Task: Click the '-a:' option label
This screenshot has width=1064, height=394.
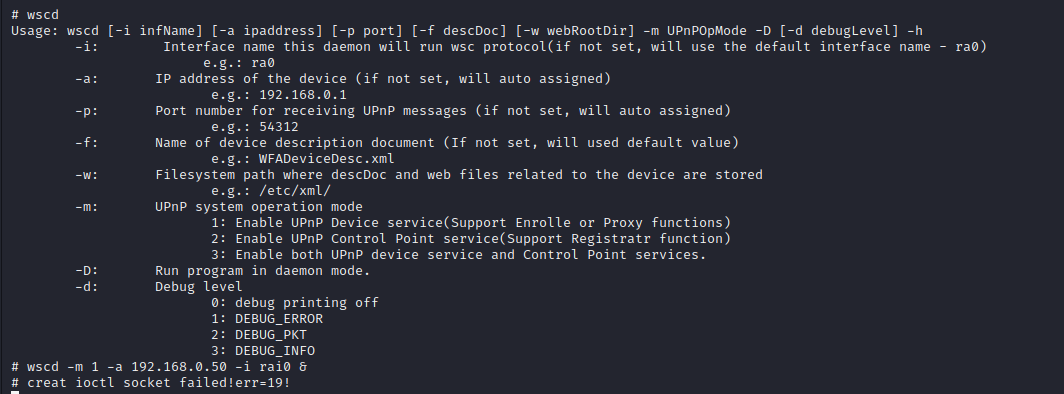Action: [87, 79]
